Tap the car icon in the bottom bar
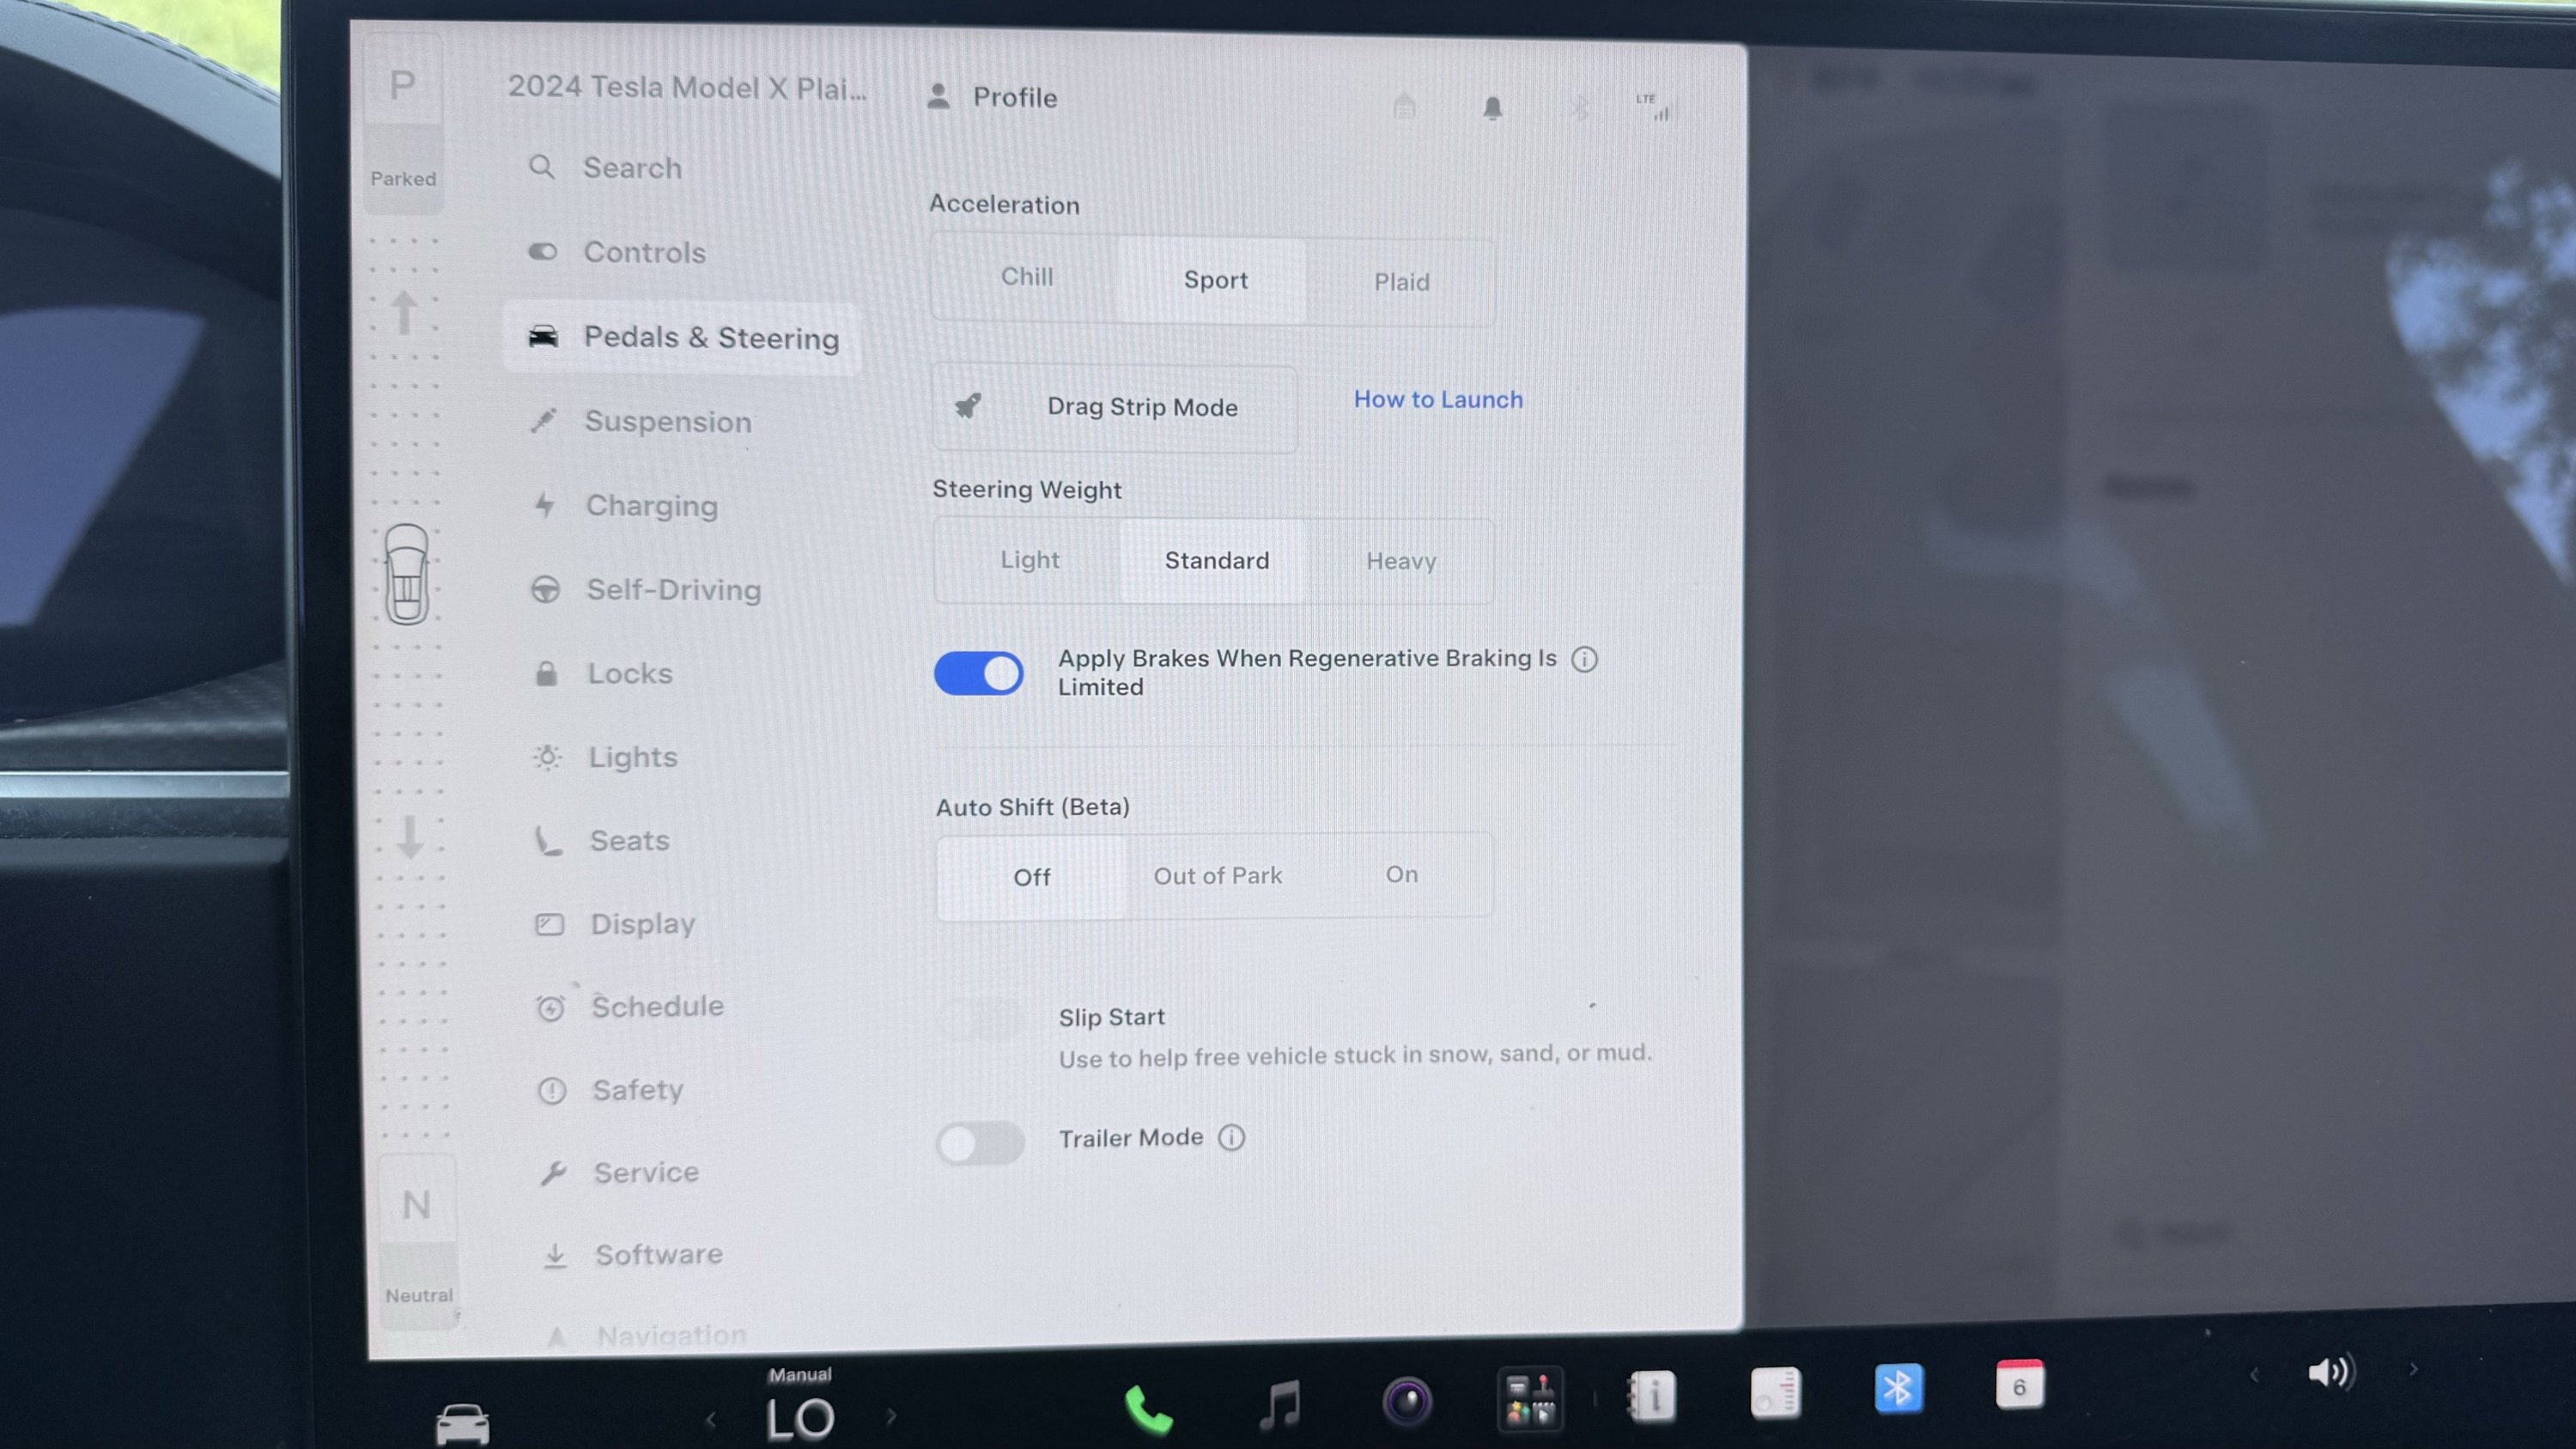Screen dimensions: 2576x1449 (463, 1423)
